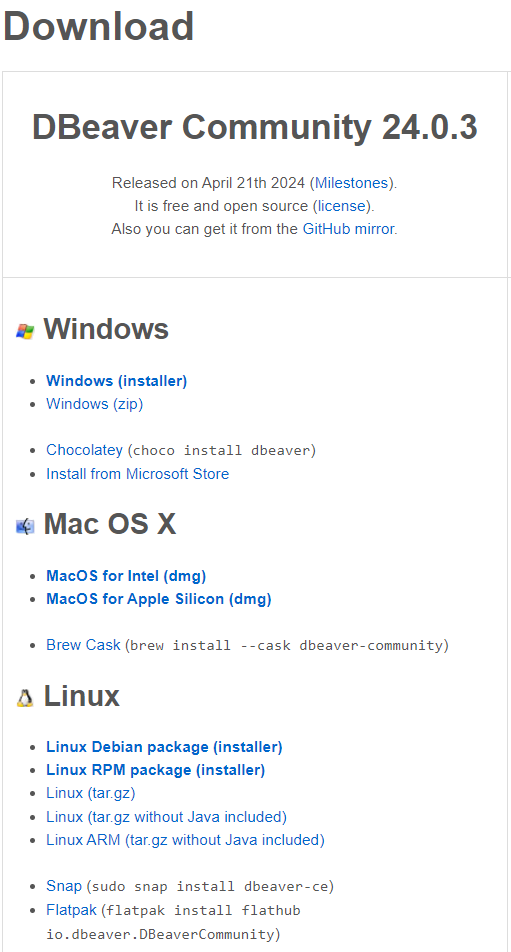511x952 pixels.
Task: Download Linux (tar.gz without Java included)
Action: point(167,817)
